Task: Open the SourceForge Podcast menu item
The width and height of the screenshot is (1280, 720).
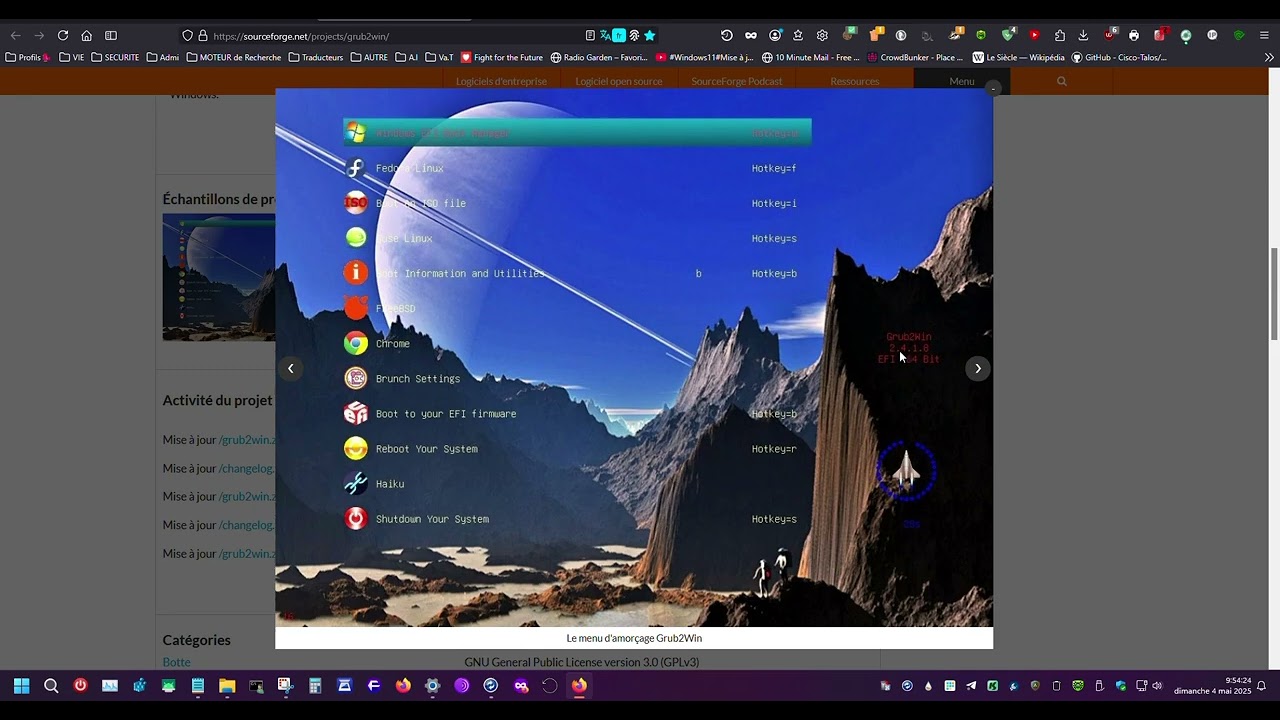Action: click(737, 81)
